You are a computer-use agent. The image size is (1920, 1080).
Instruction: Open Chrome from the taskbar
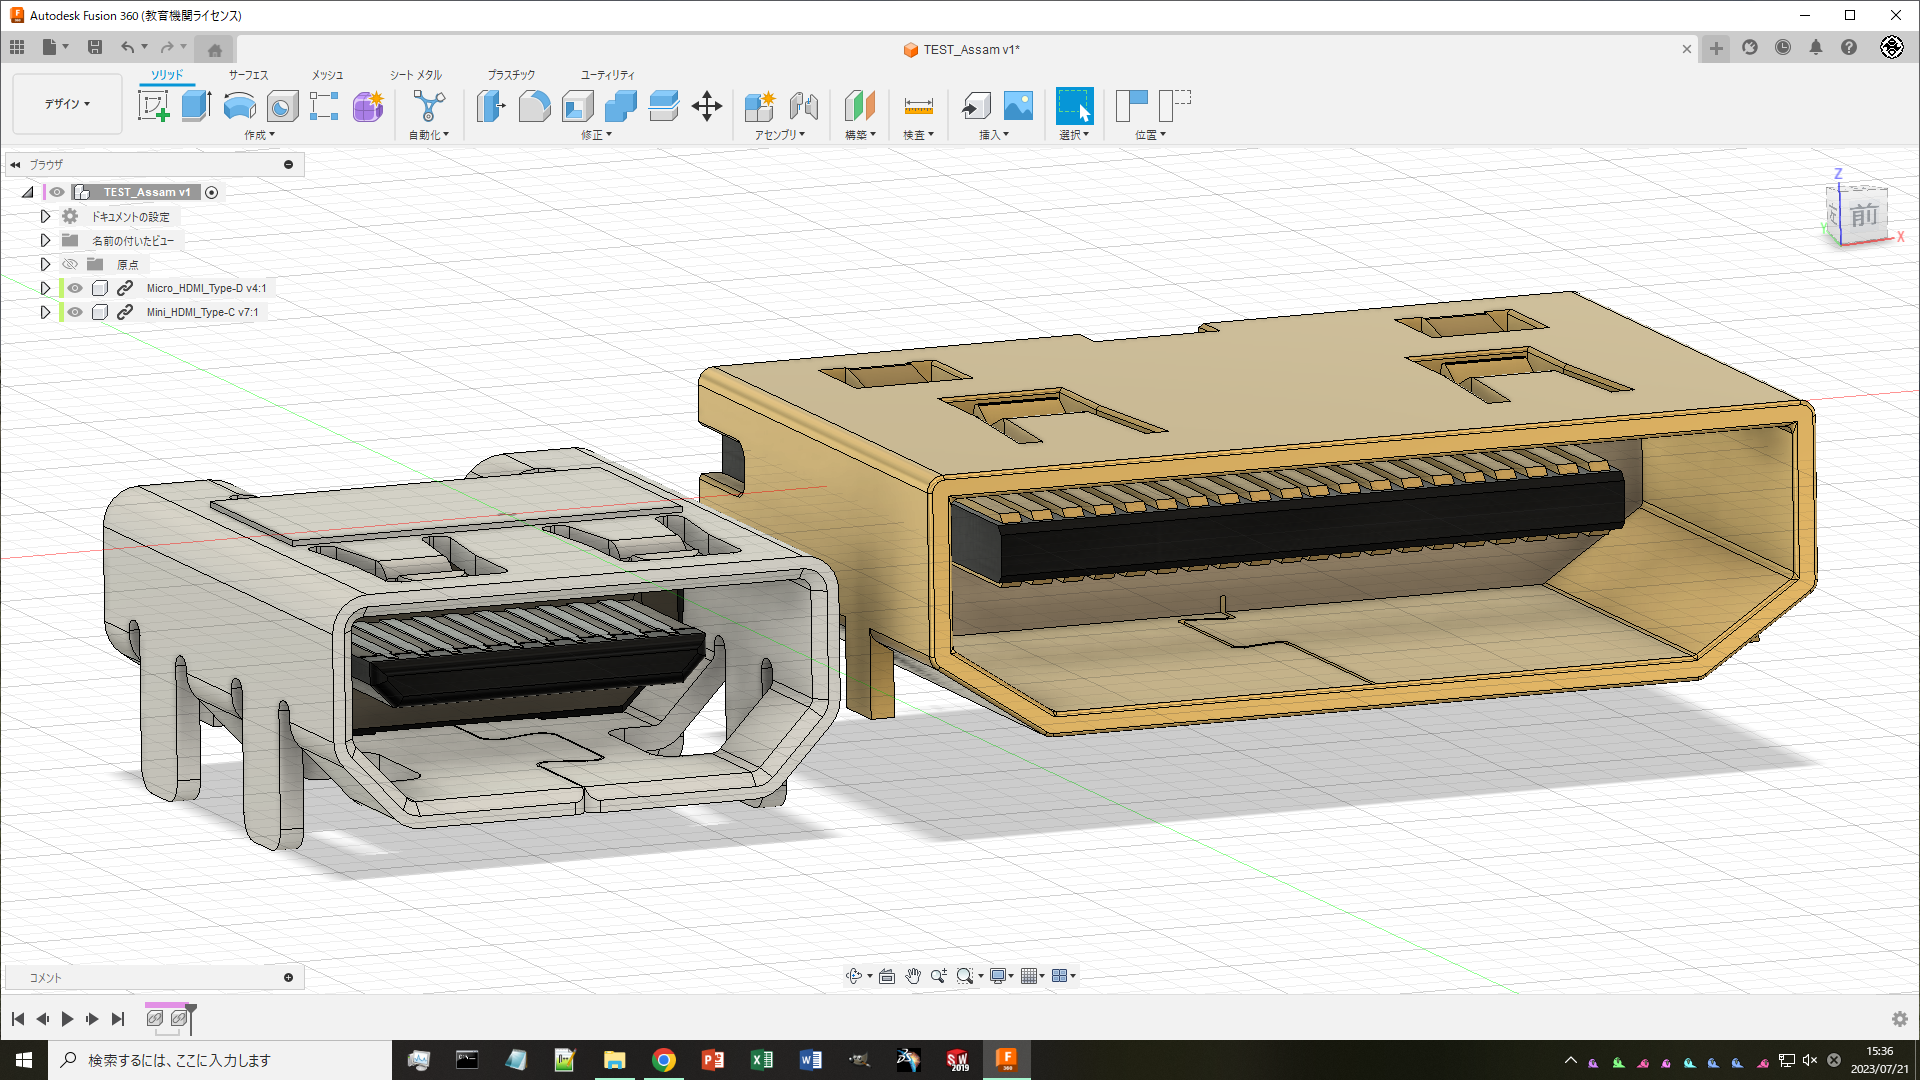click(664, 1060)
